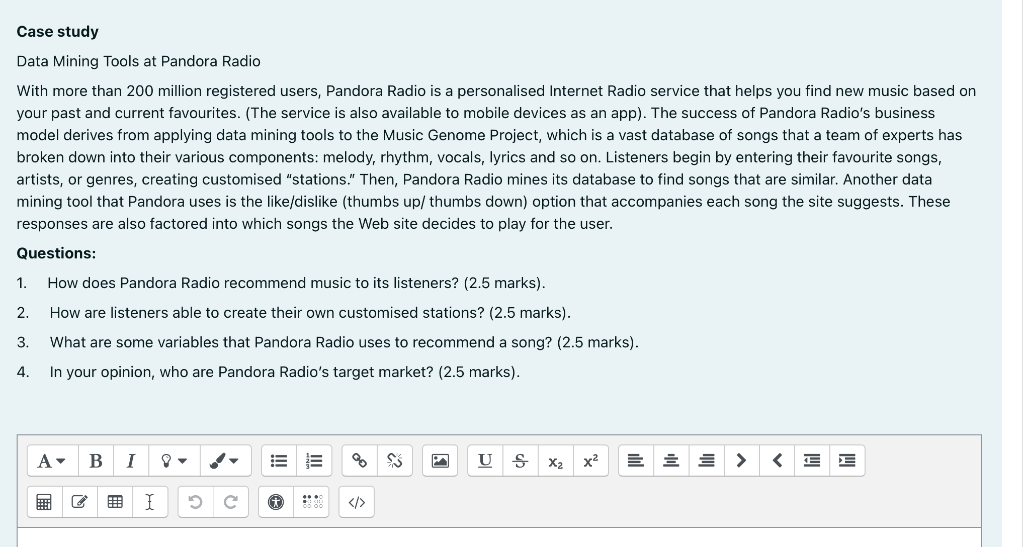Click 'Data Mining Tools at Pandora Radio' title
The height and width of the screenshot is (547, 1024).
click(138, 61)
